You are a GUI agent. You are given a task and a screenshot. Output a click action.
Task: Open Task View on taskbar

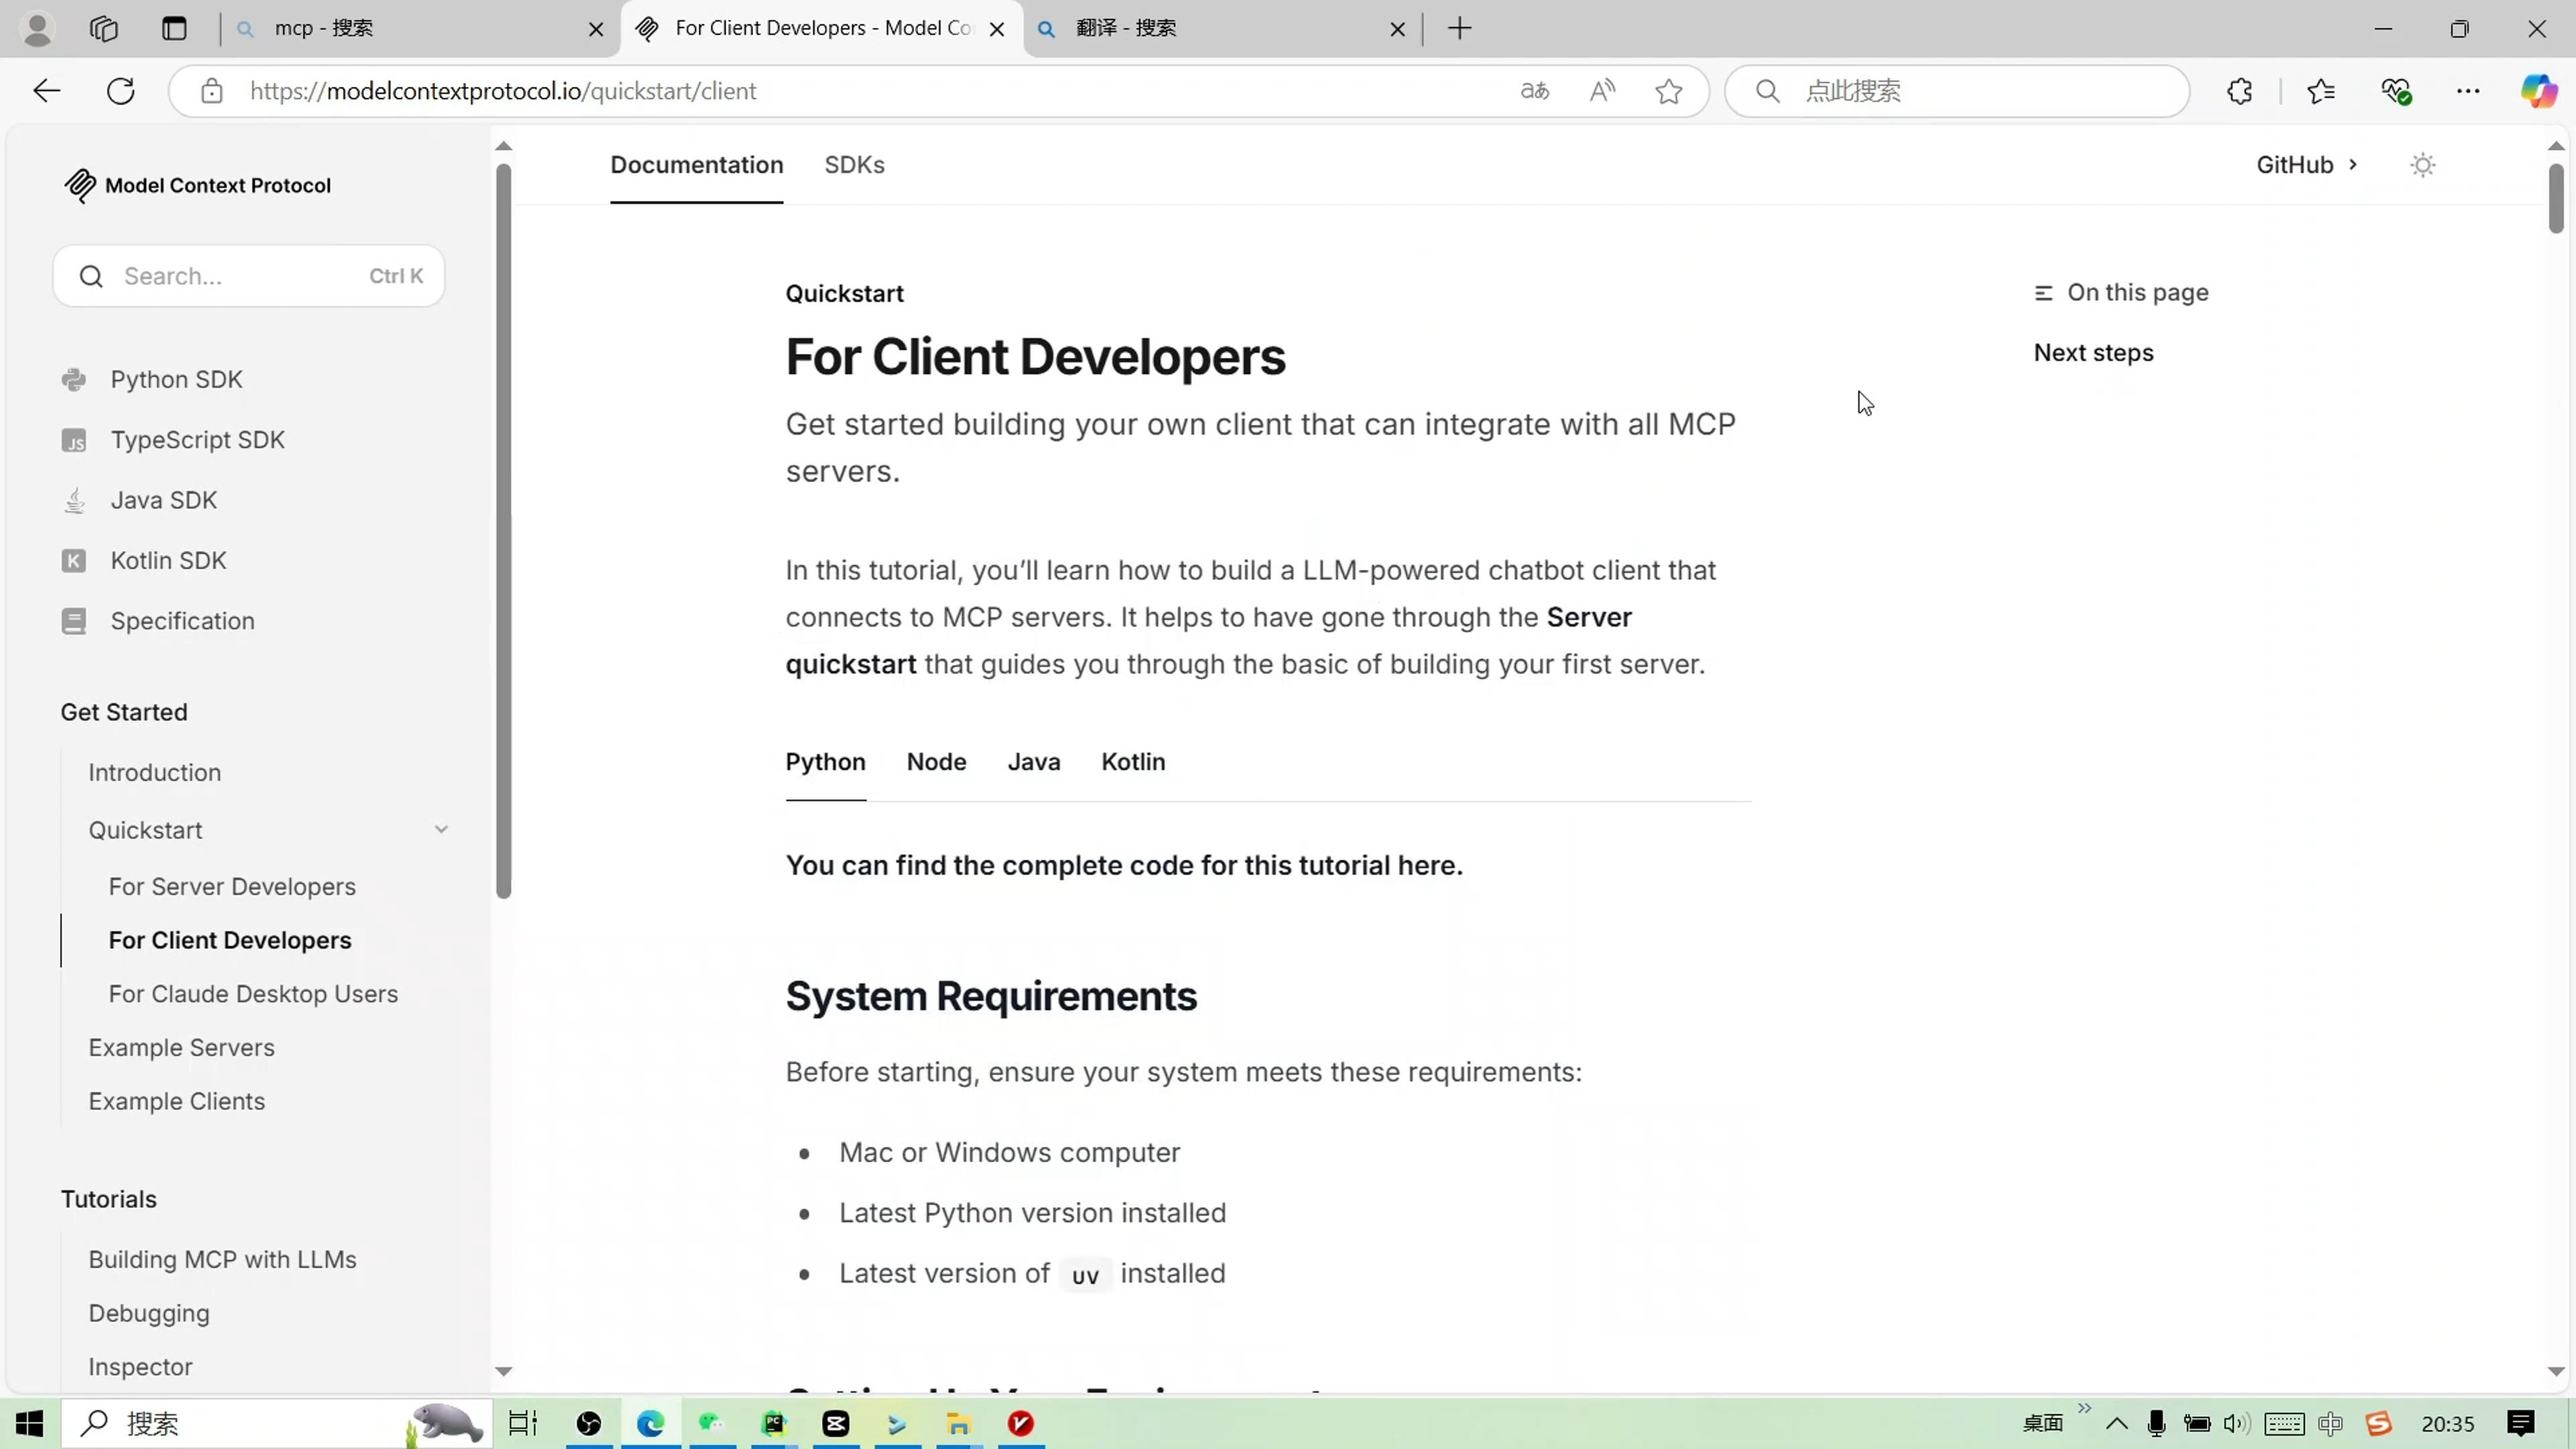[x=522, y=1423]
